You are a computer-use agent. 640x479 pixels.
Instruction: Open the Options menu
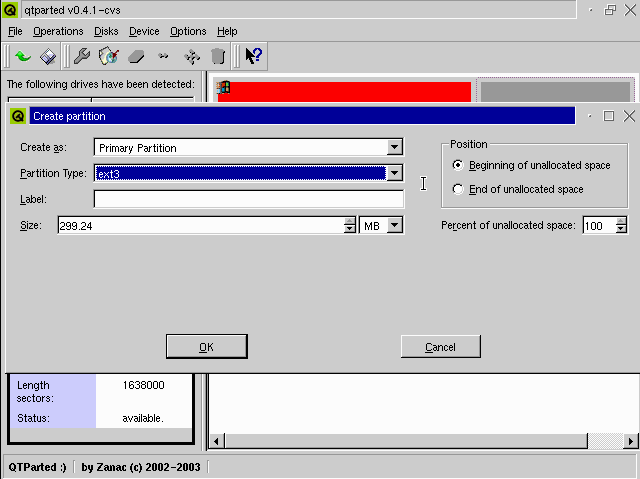point(188,31)
